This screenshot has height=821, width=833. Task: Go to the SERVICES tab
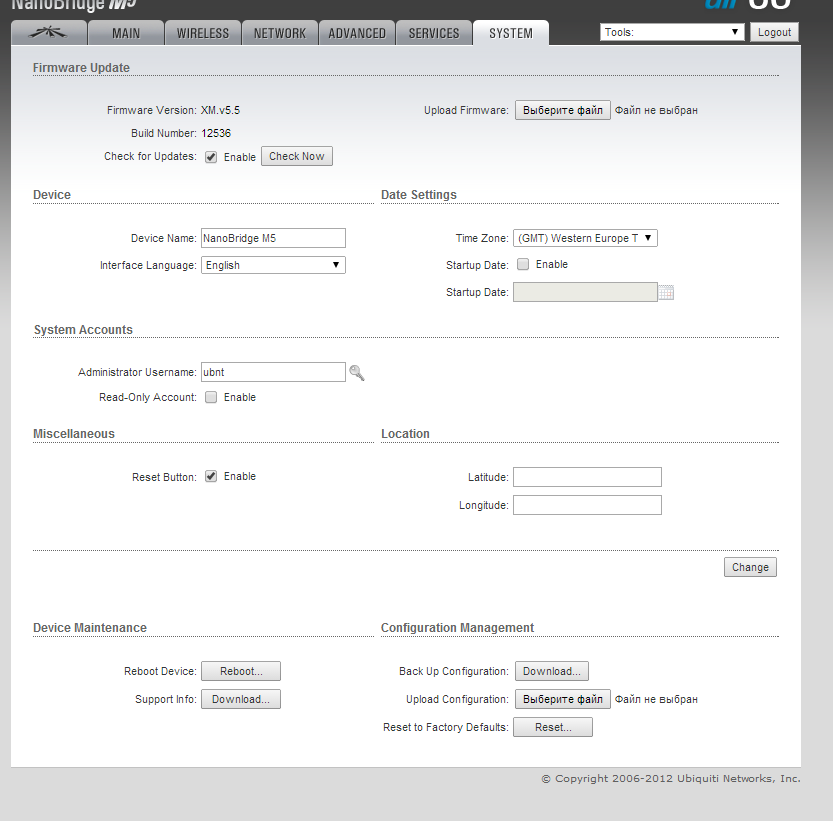434,33
